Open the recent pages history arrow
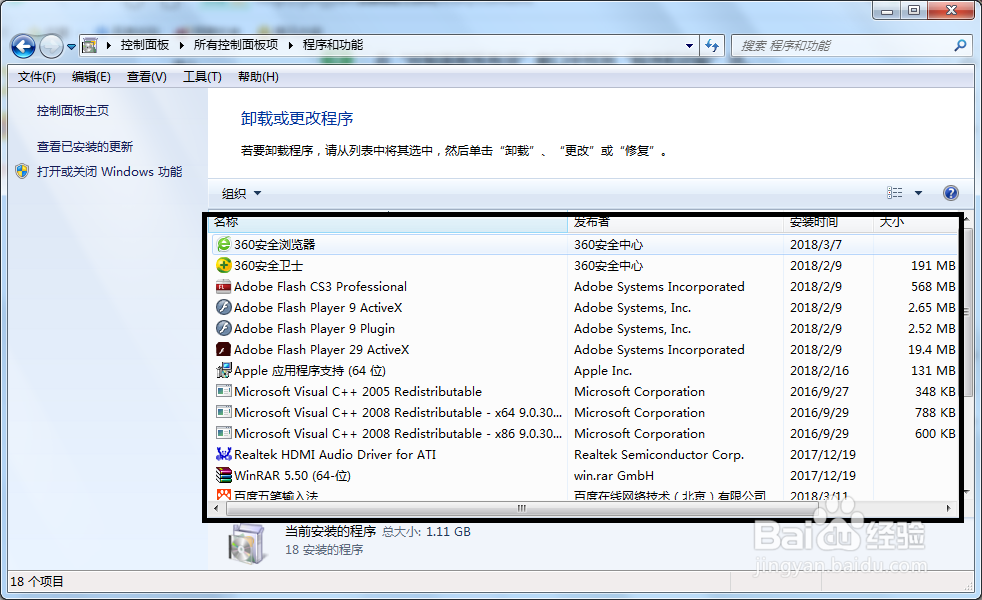This screenshot has width=982, height=600. pos(71,46)
